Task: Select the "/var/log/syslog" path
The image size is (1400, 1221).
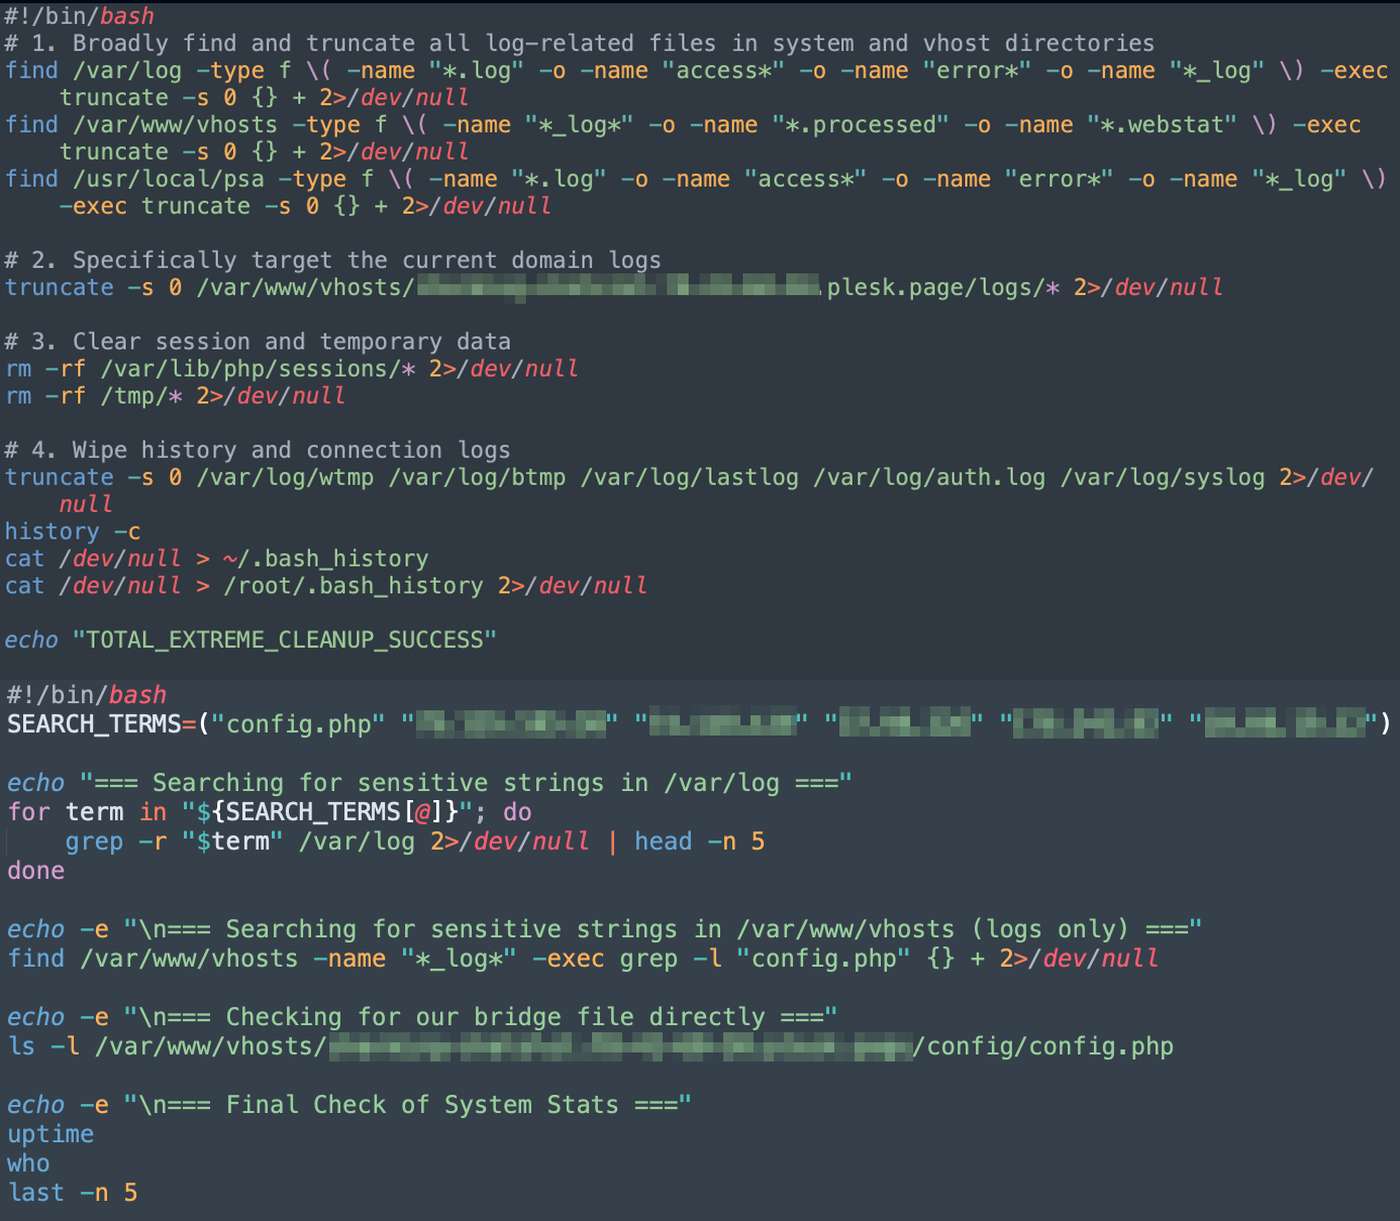Action: click(x=1162, y=477)
